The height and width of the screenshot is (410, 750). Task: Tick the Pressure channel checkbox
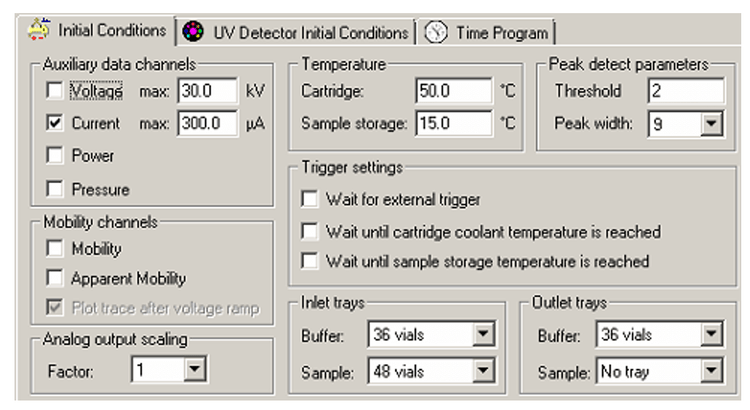tap(55, 189)
